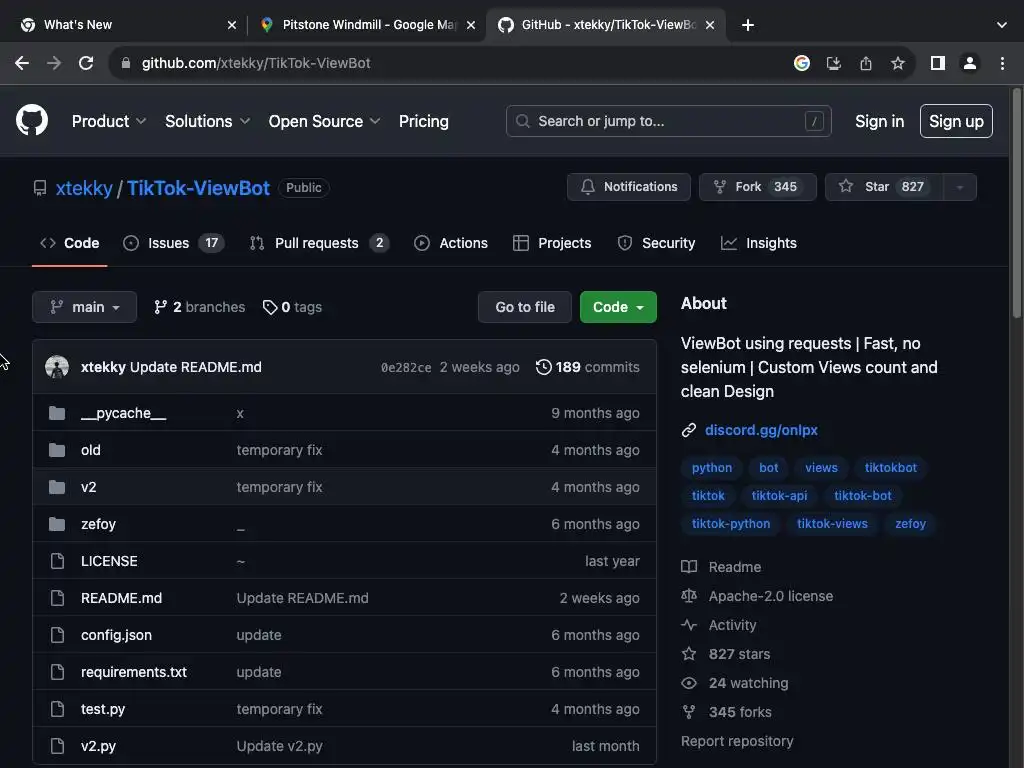Open the Security tab
Screen dimensions: 1024x768
[656, 243]
